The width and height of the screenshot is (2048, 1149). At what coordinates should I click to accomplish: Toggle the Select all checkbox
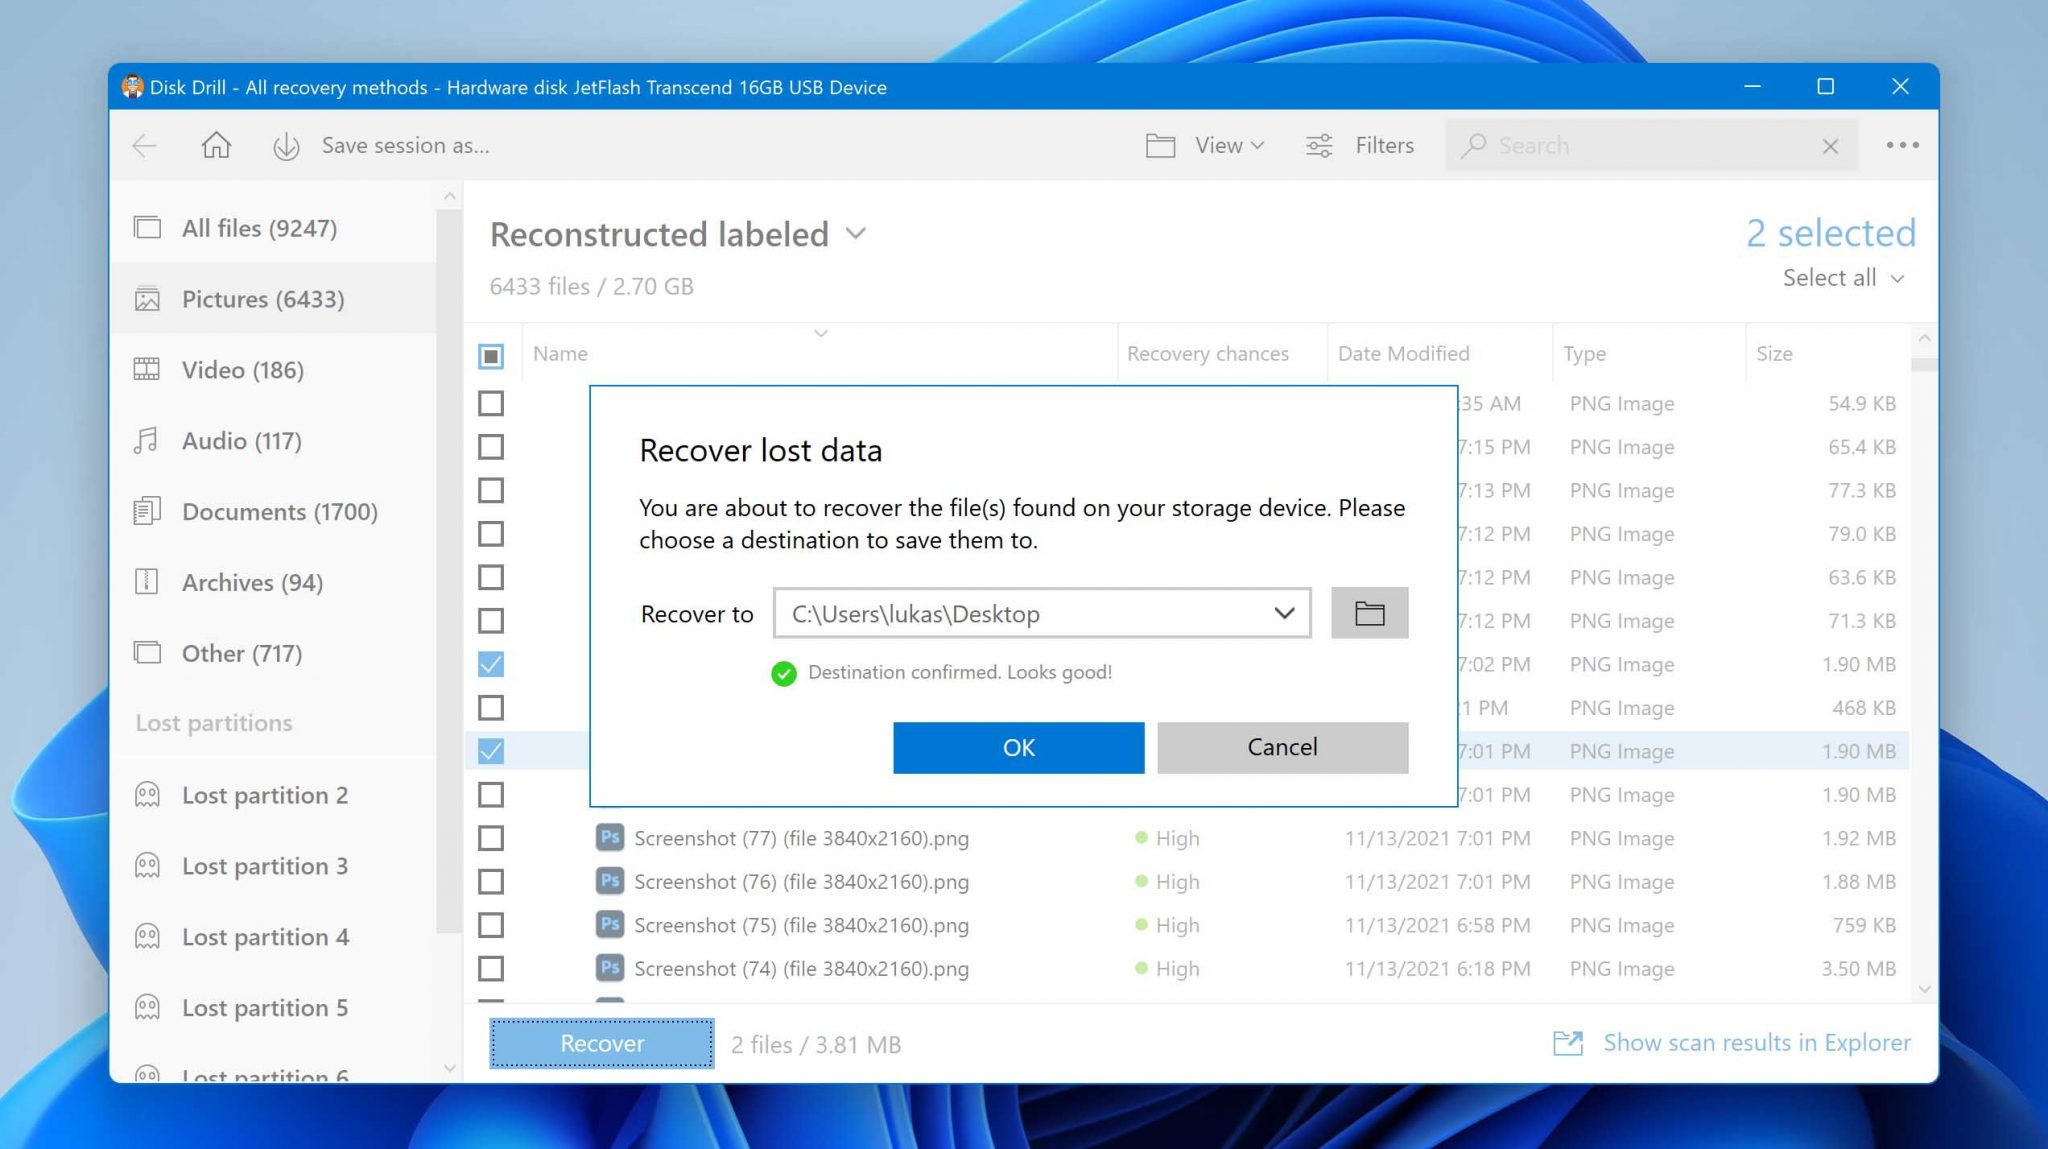(491, 354)
